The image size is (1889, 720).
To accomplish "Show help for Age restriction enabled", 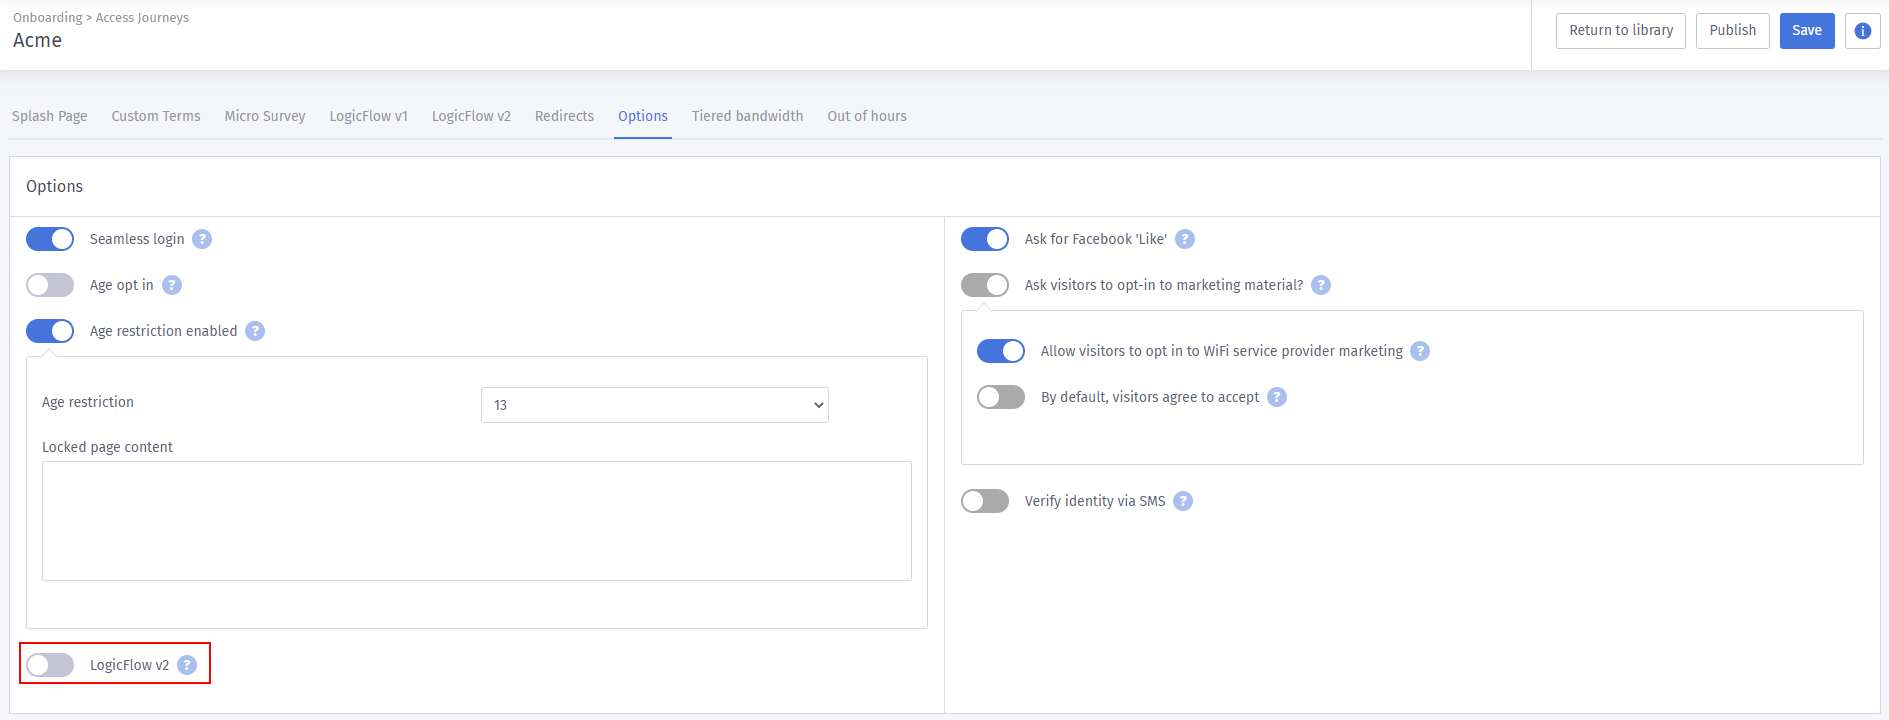I will point(255,331).
